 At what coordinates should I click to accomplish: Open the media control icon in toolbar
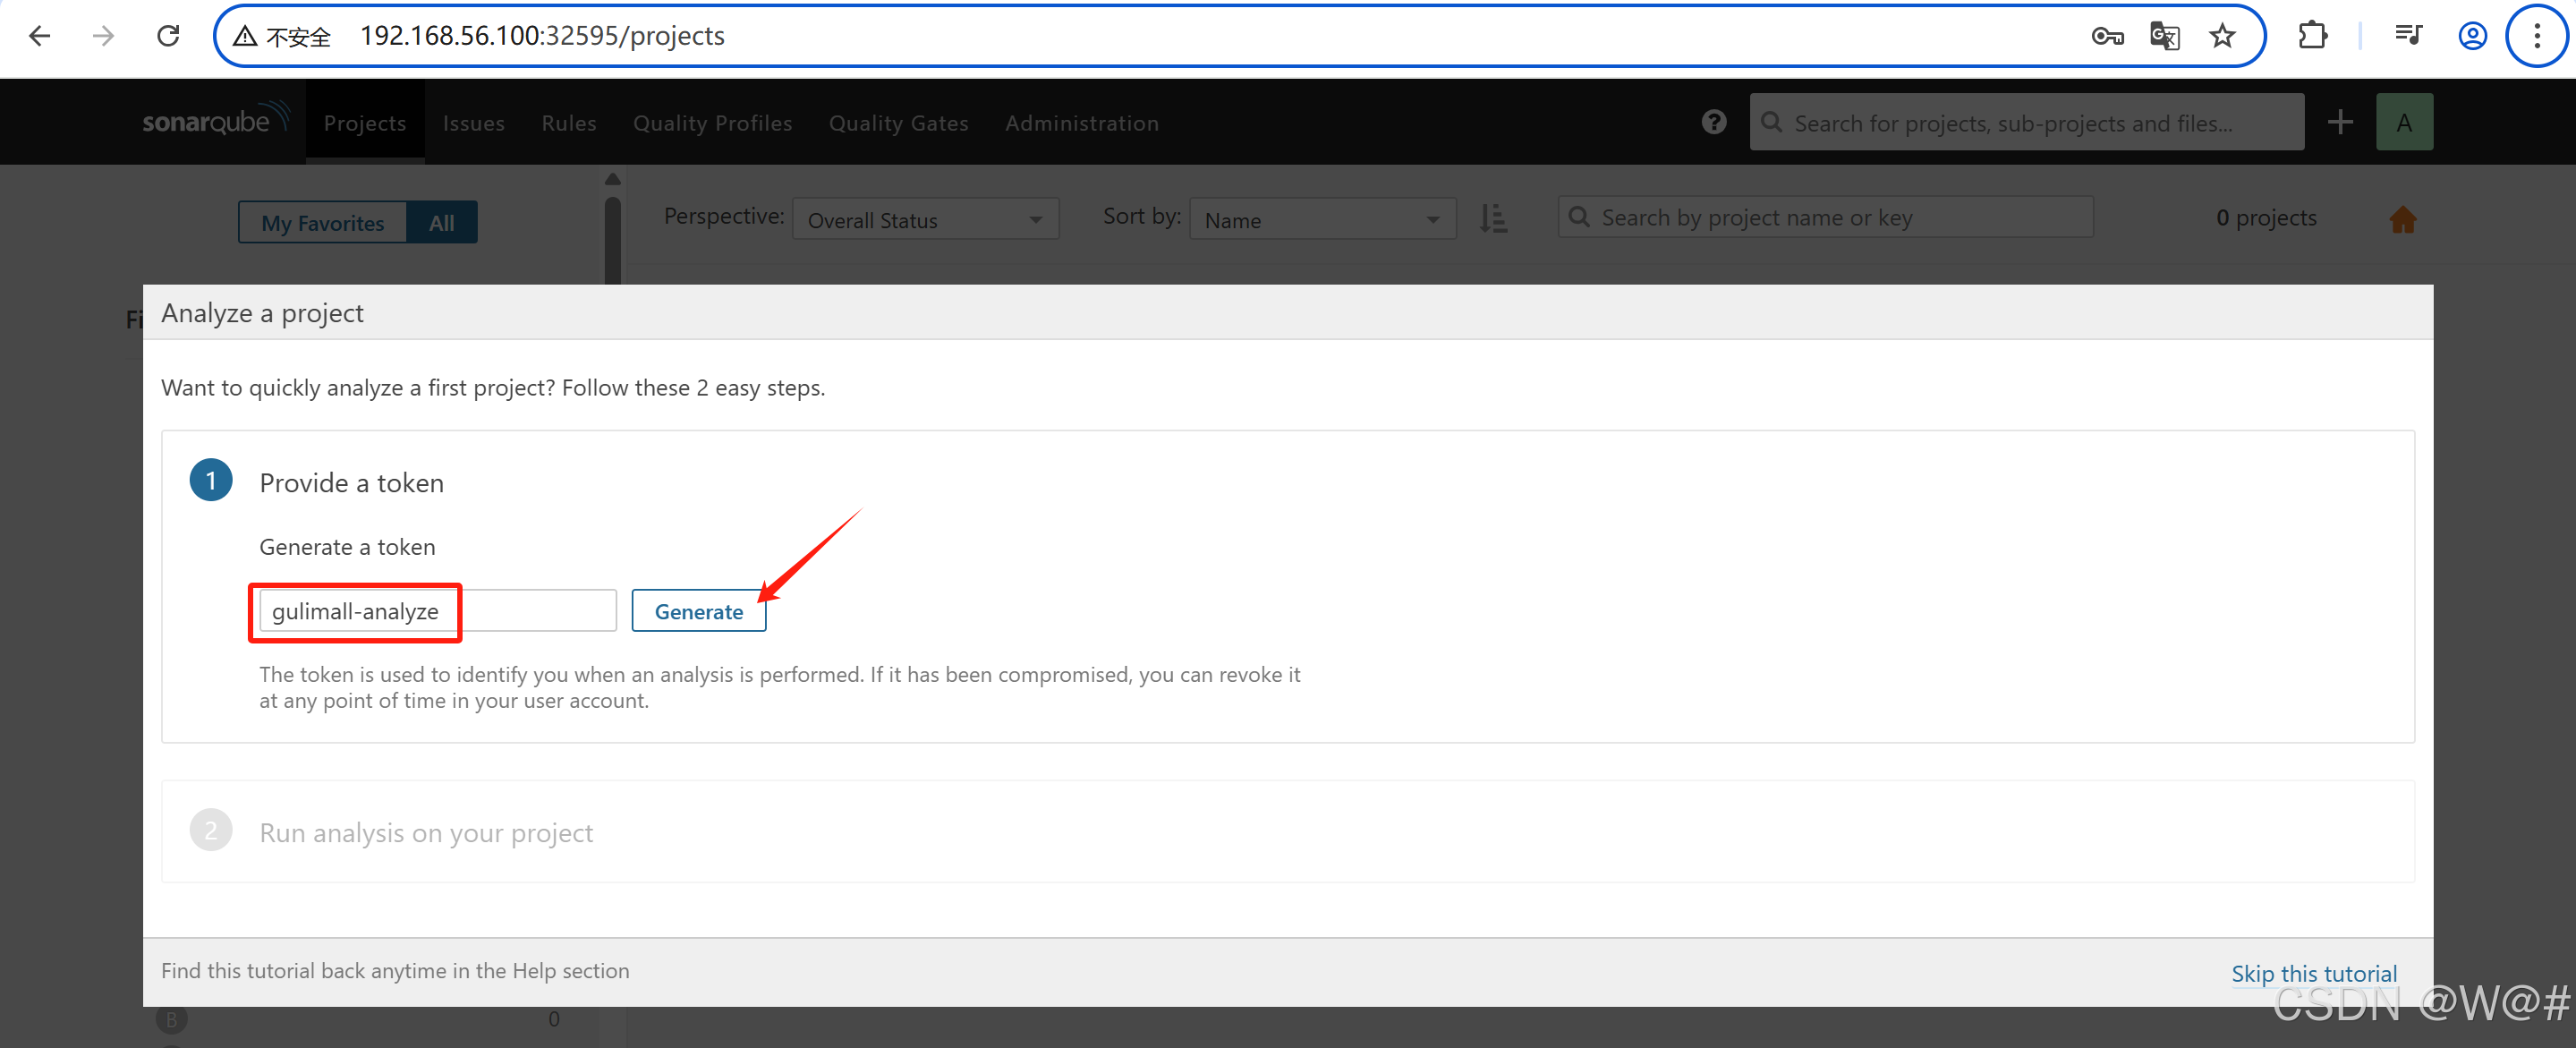[2408, 36]
